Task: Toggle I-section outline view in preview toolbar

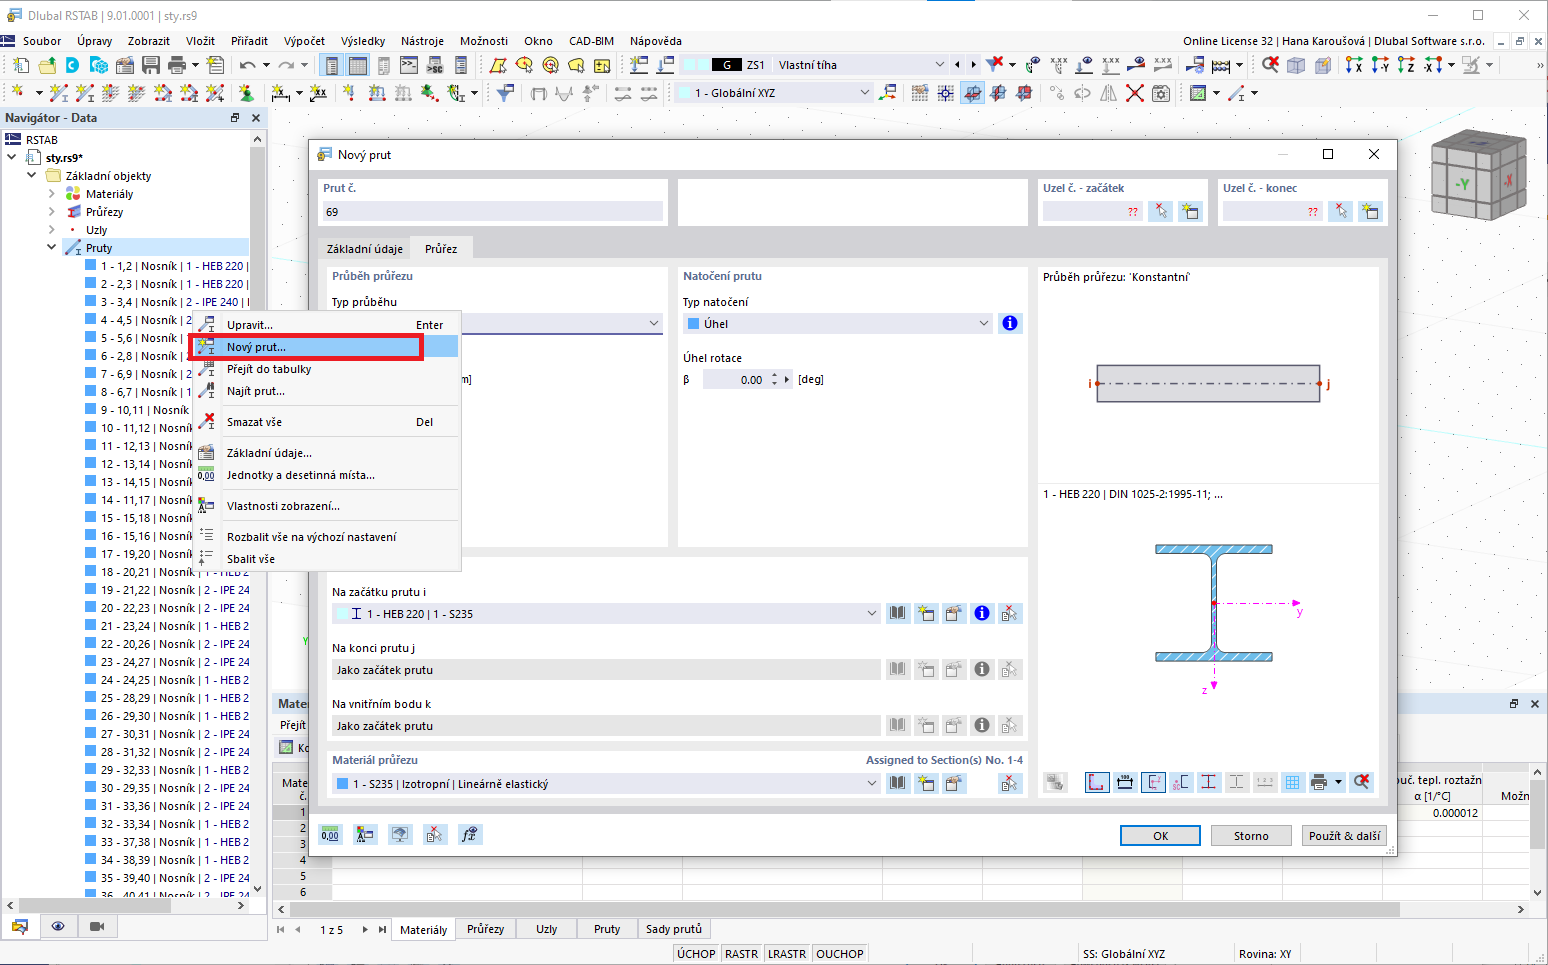Action: (1208, 782)
